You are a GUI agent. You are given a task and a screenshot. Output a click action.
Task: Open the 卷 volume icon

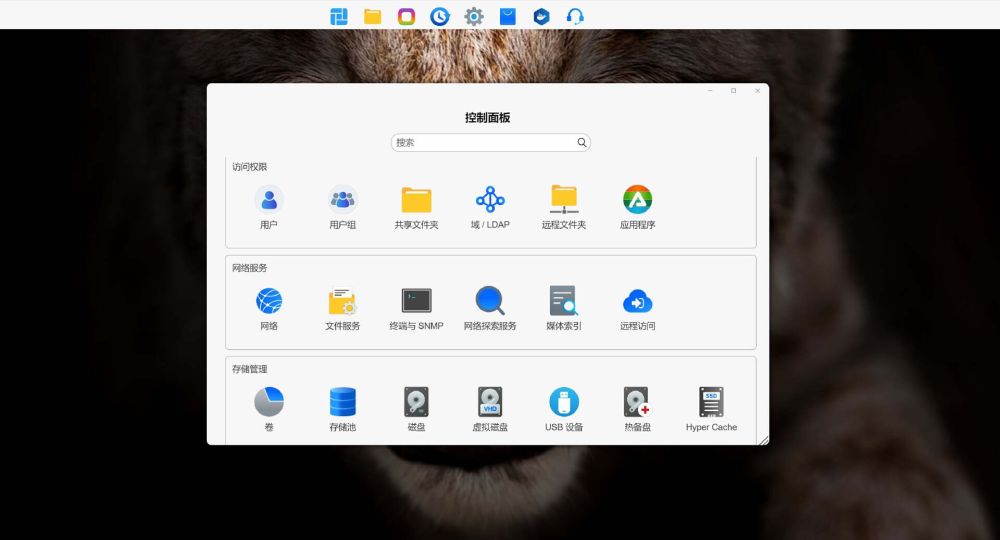coord(268,402)
